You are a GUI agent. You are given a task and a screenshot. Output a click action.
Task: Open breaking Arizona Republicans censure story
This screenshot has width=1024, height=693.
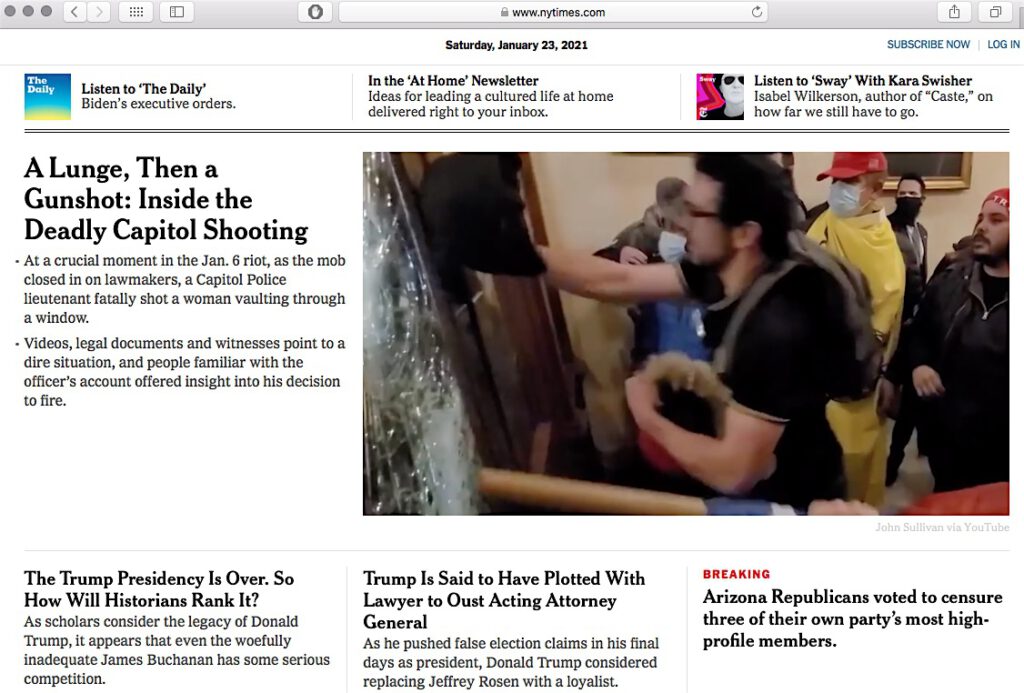coord(852,619)
